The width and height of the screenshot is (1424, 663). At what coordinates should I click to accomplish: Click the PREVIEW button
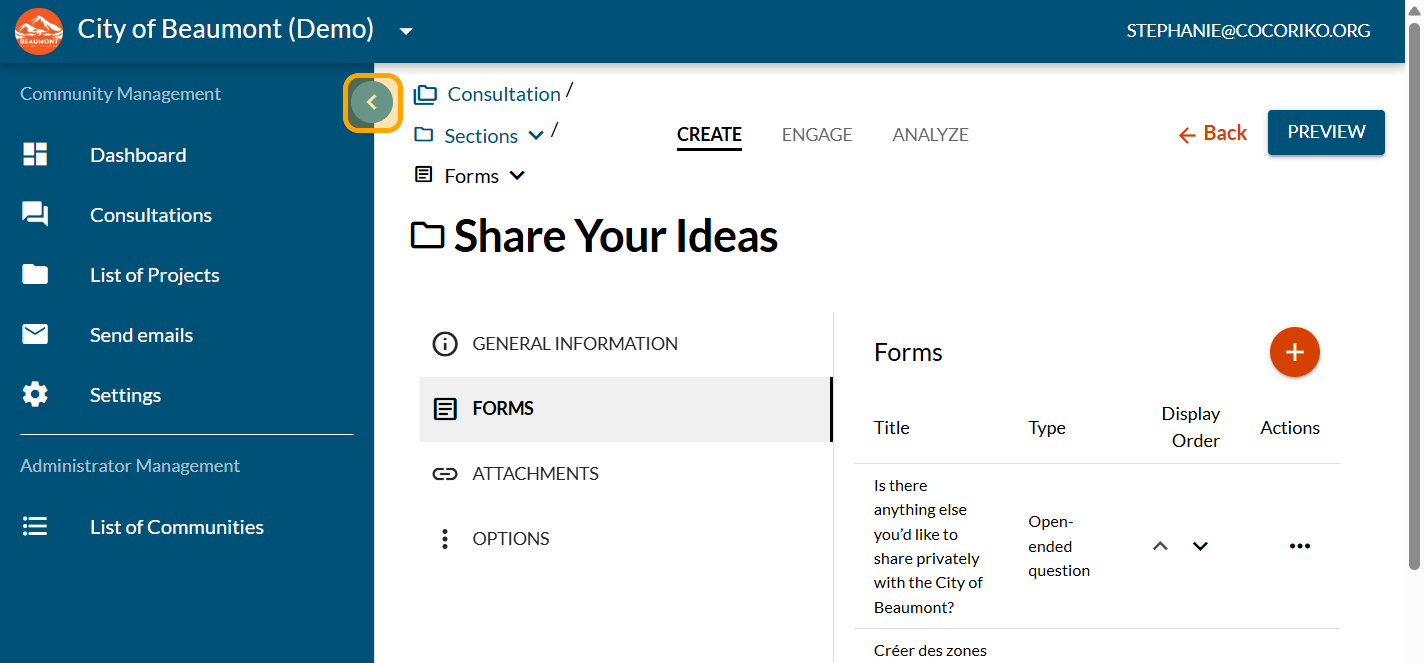(x=1326, y=132)
